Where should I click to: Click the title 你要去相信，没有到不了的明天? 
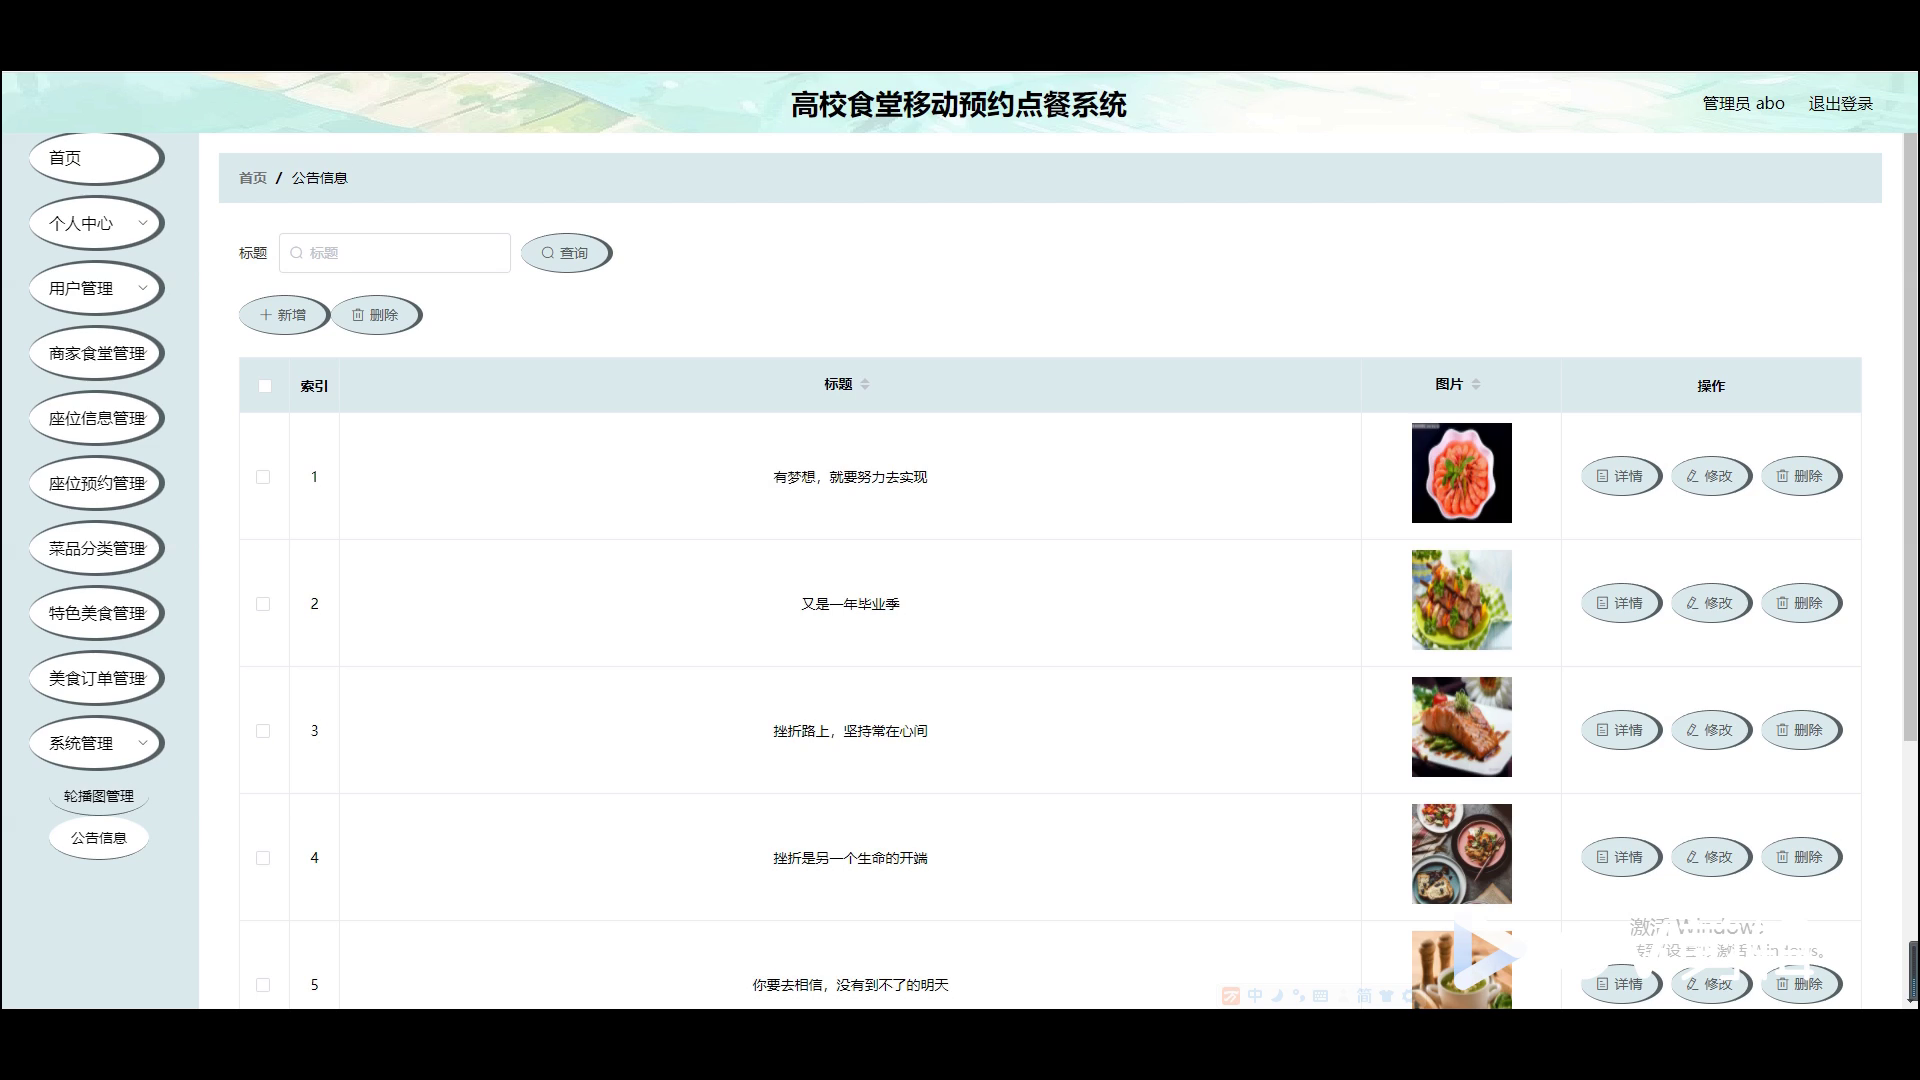pos(850,985)
